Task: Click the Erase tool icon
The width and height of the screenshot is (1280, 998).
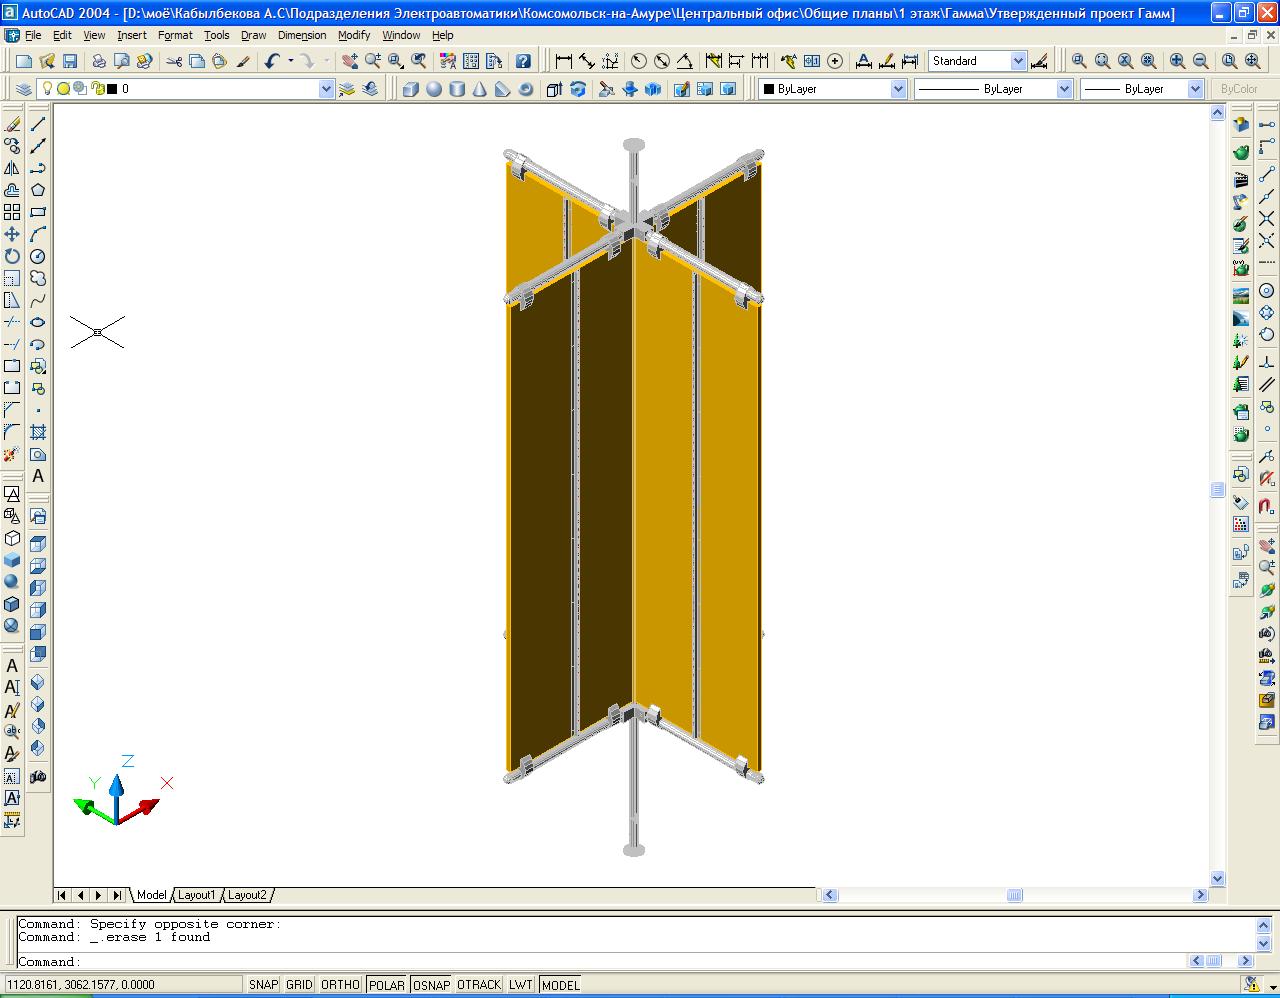Action: (12, 124)
